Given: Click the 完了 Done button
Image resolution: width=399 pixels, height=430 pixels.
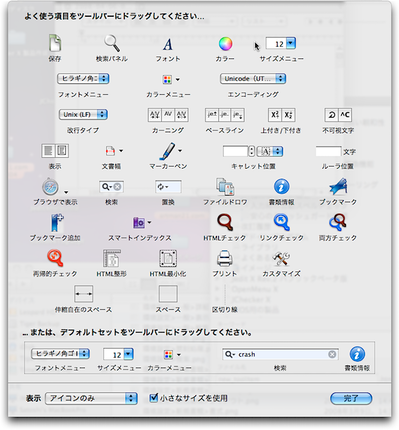Looking at the screenshot, I should 351,398.
